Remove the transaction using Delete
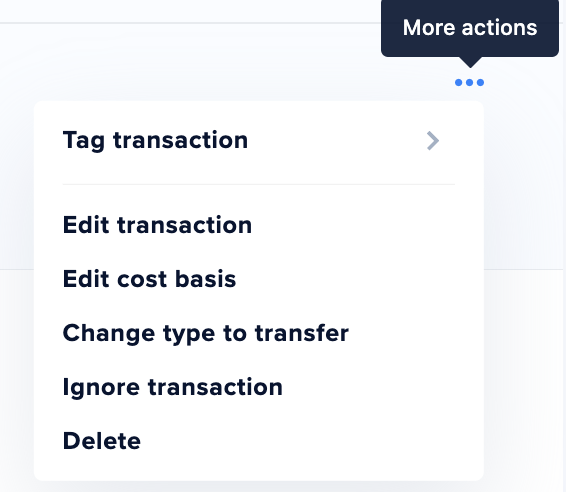The width and height of the screenshot is (566, 492). (259, 441)
